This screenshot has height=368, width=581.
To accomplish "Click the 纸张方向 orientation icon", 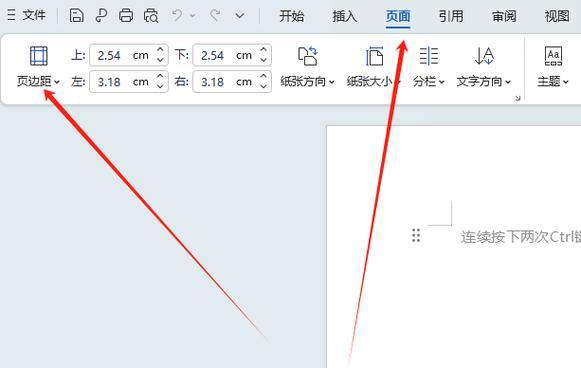I will [308, 56].
